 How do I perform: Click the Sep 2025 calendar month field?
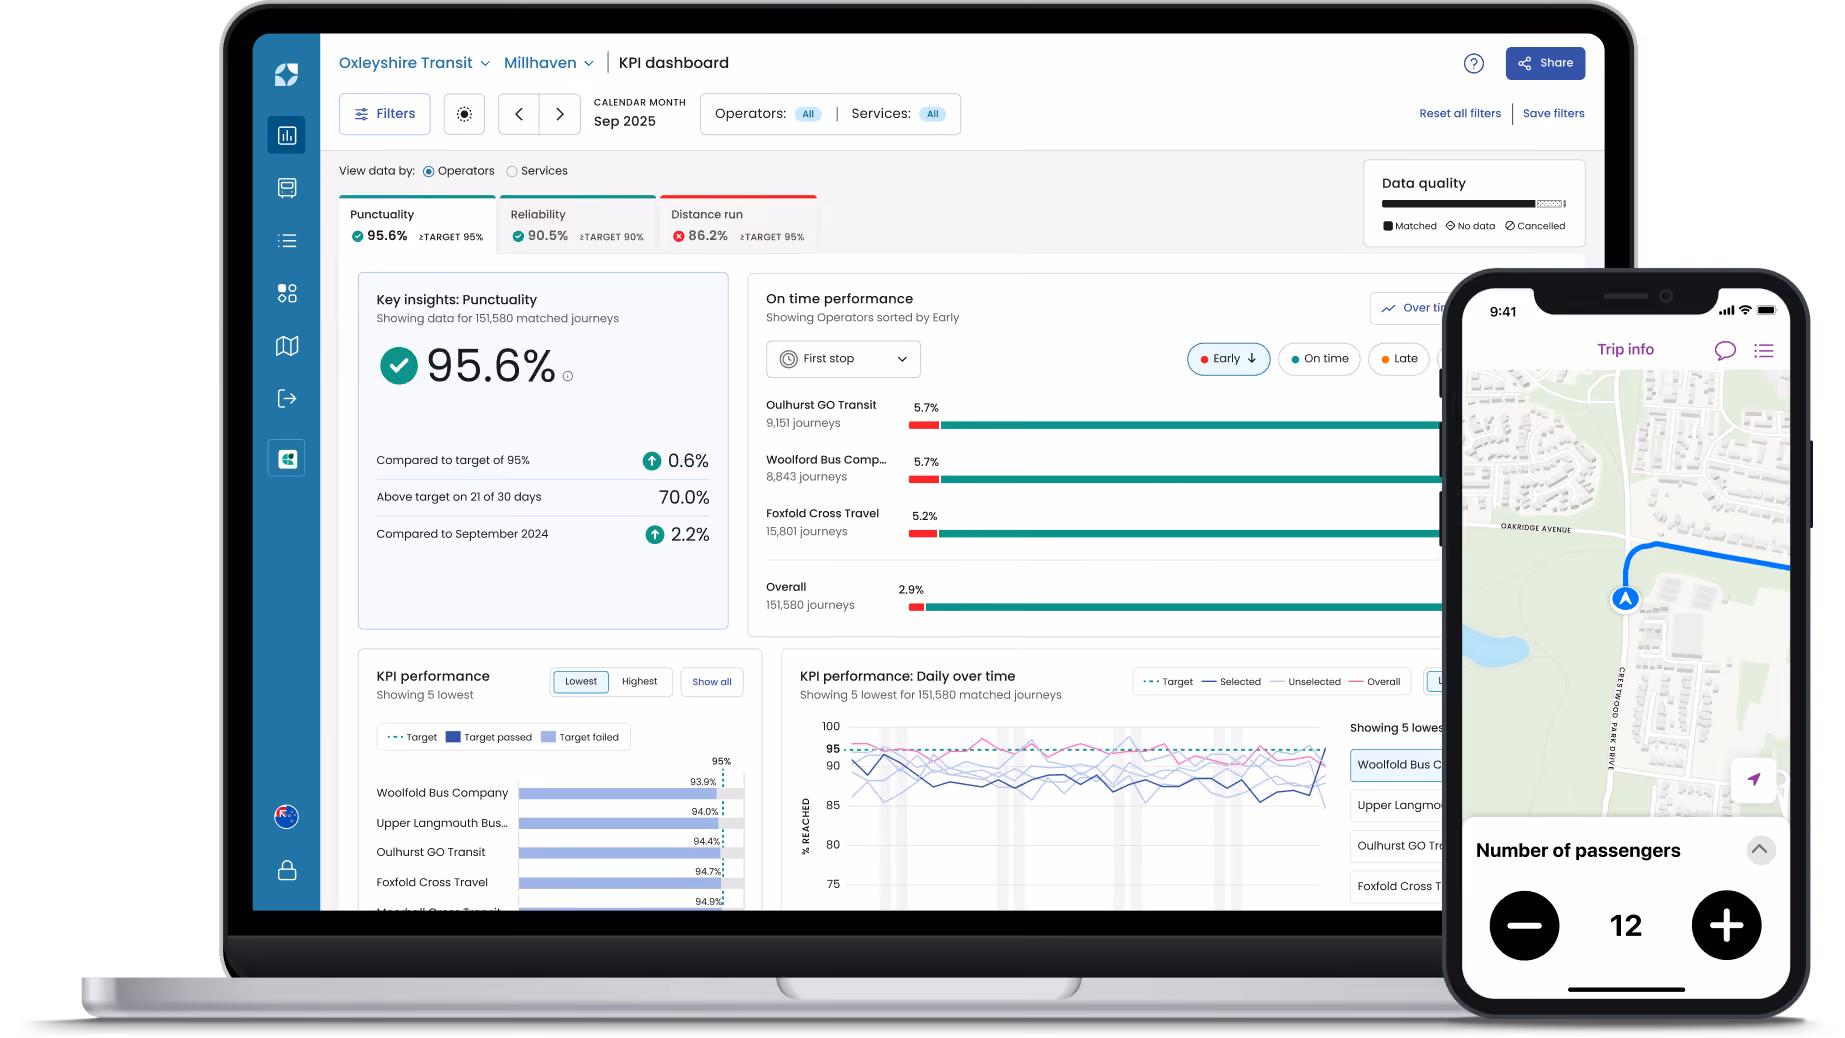pos(640,114)
